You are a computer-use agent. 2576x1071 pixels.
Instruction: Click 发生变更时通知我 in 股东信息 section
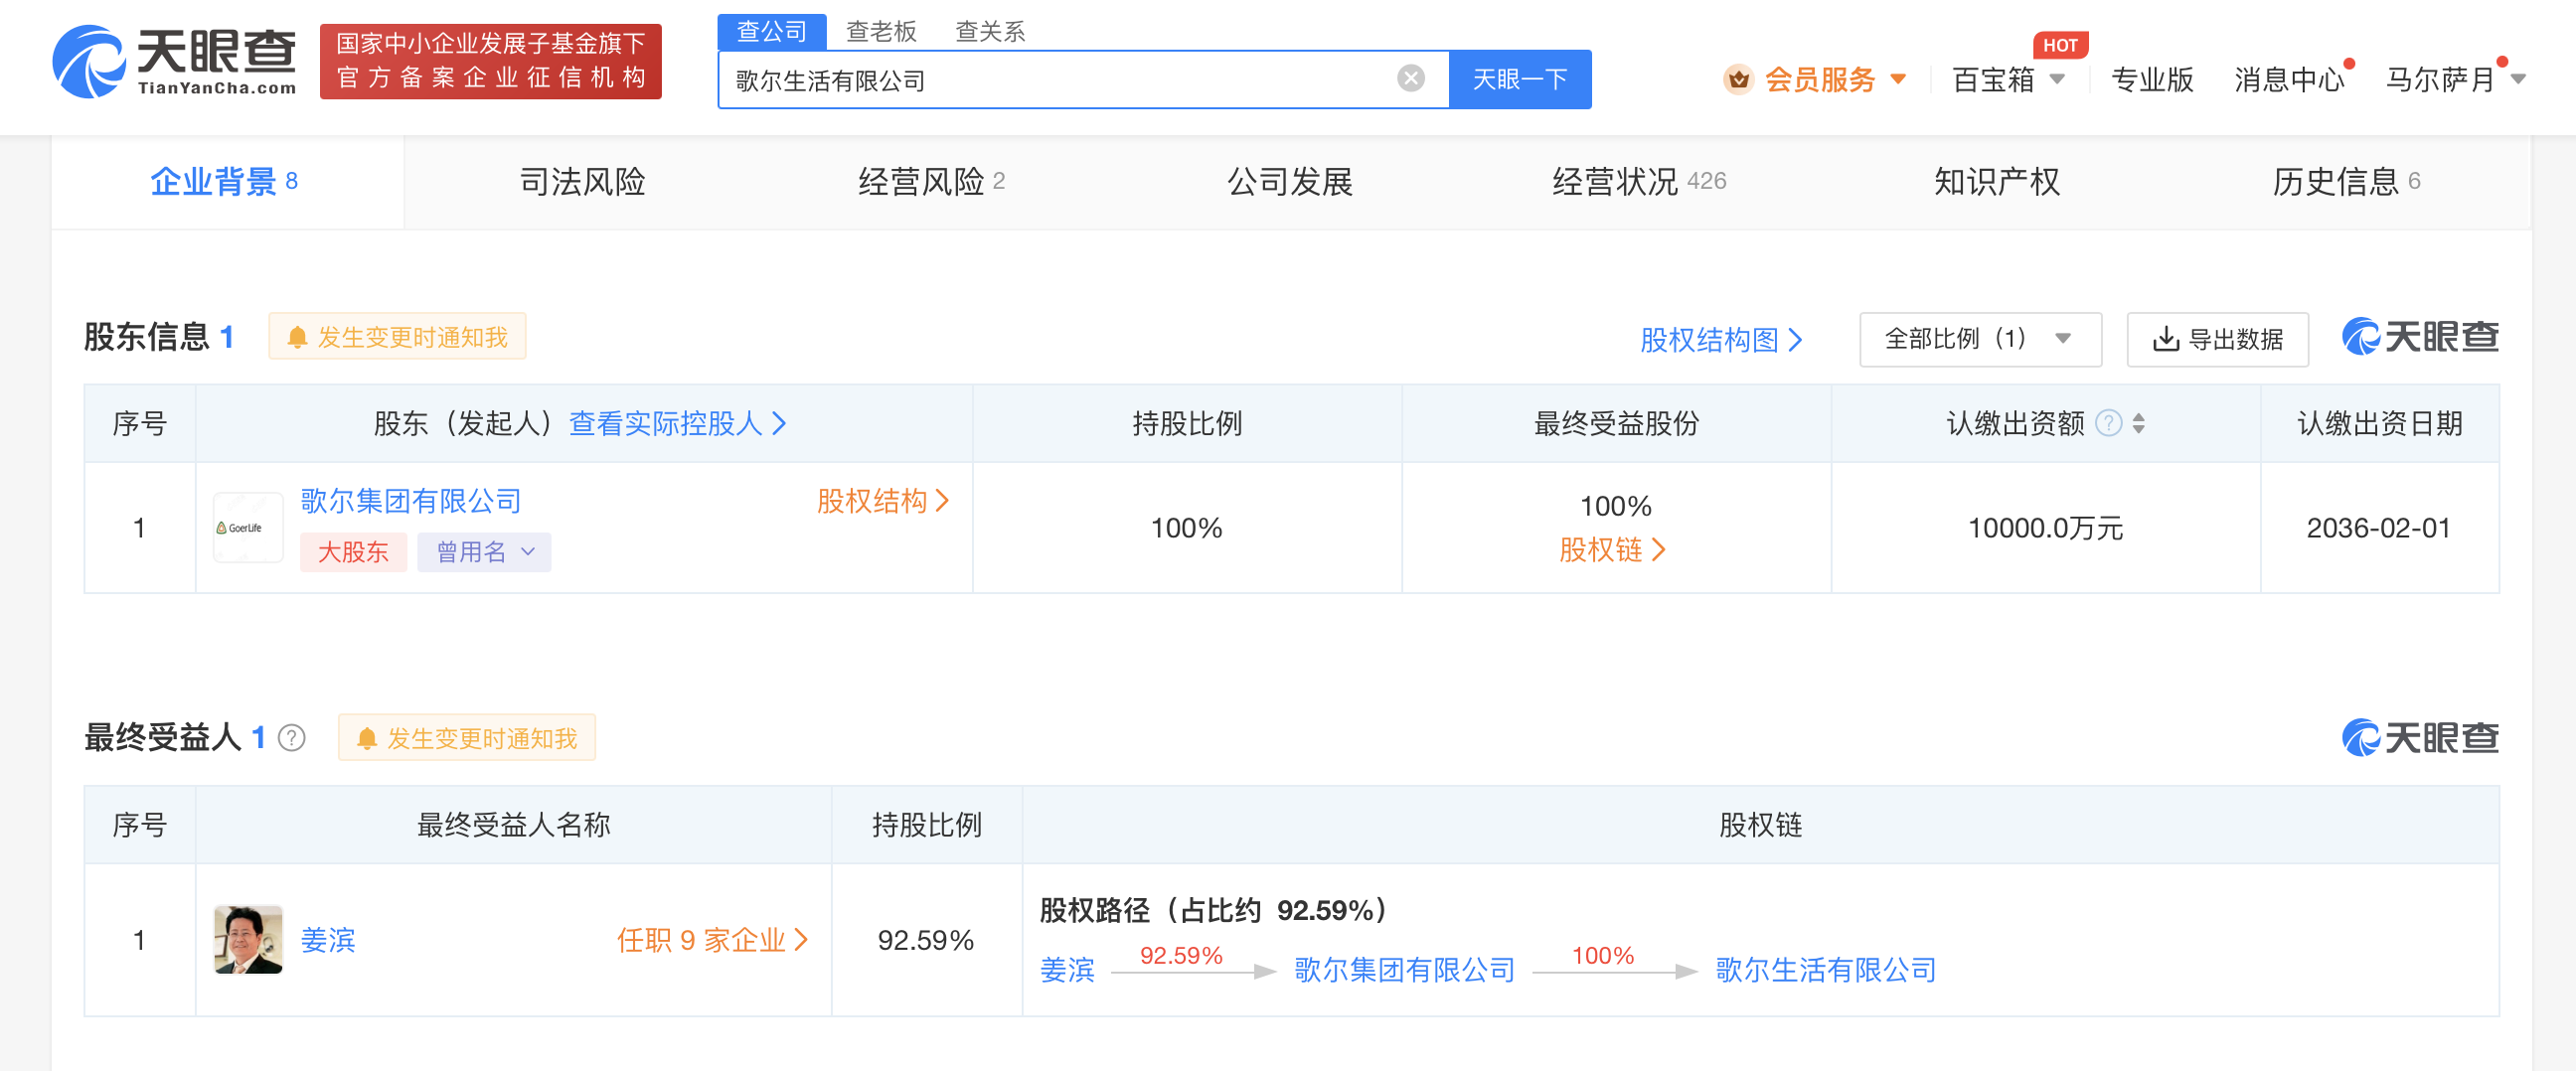(397, 338)
